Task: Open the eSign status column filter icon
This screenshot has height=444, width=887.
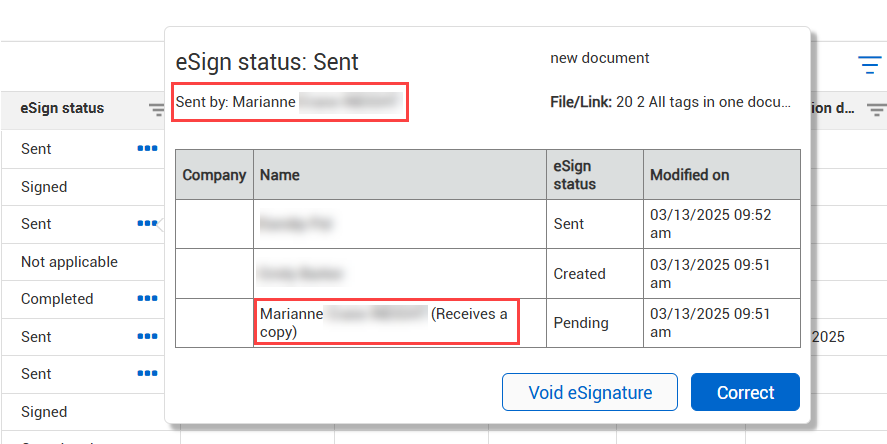Action: 156,109
